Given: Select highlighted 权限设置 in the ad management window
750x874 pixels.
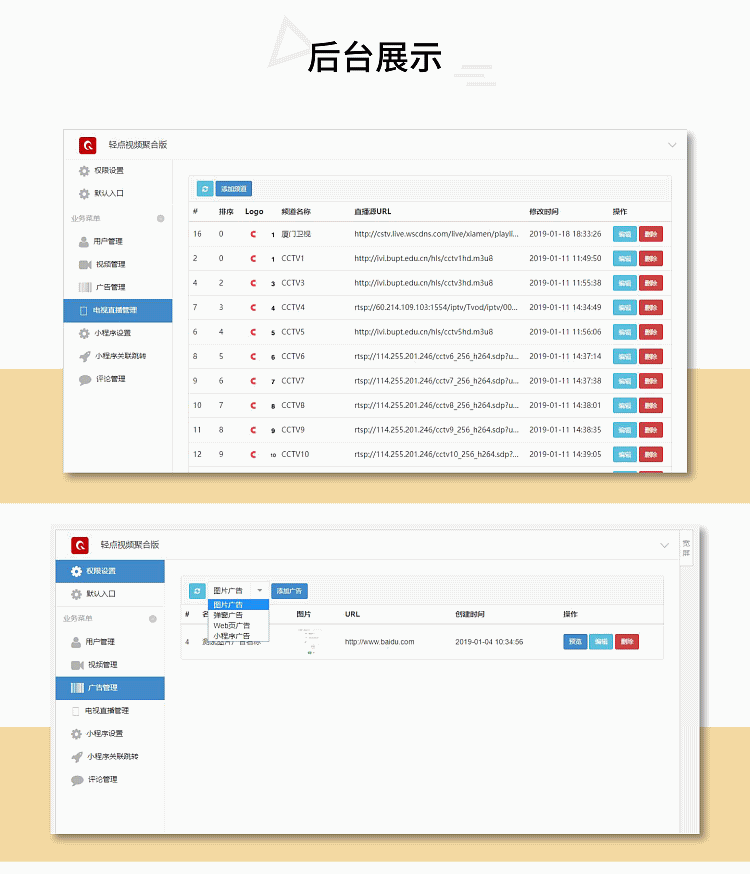Looking at the screenshot, I should pos(110,571).
